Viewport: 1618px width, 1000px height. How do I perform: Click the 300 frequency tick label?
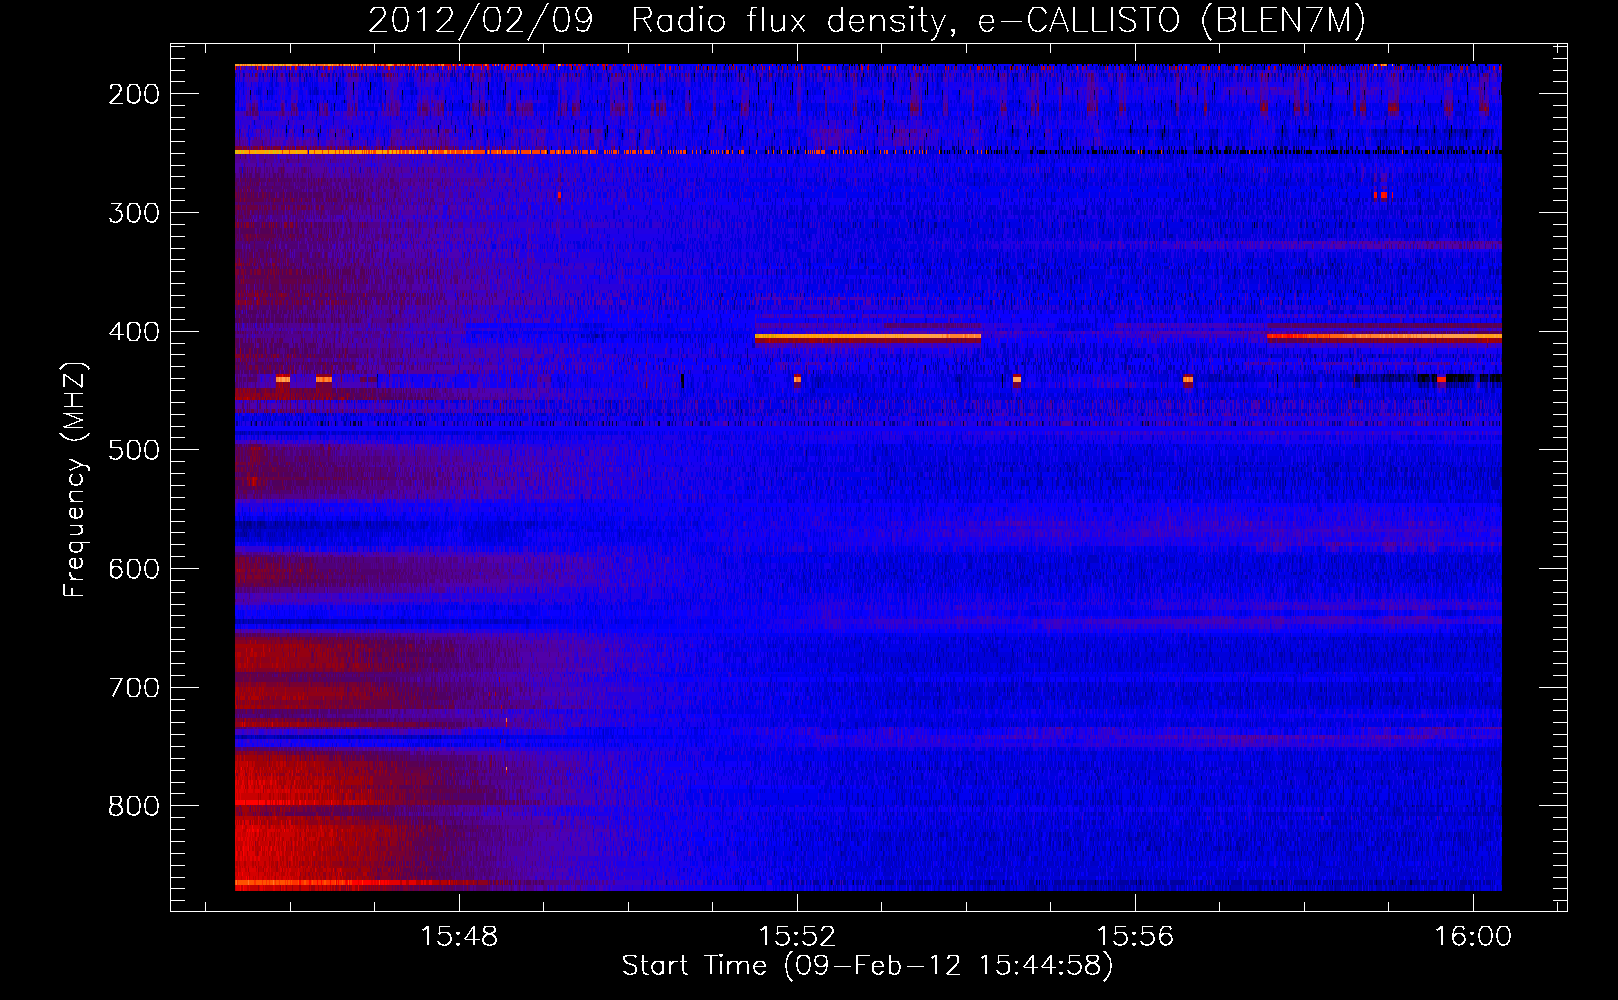point(134,213)
